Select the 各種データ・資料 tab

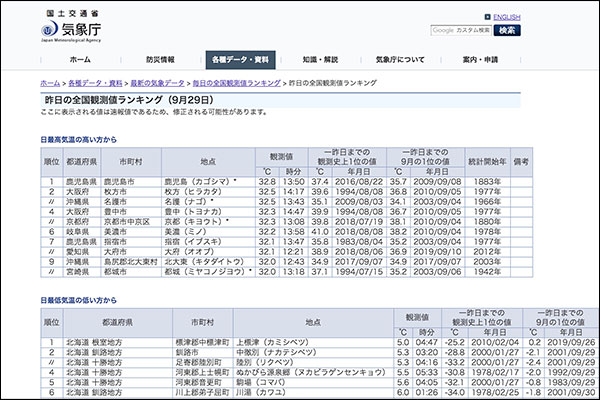click(x=240, y=60)
